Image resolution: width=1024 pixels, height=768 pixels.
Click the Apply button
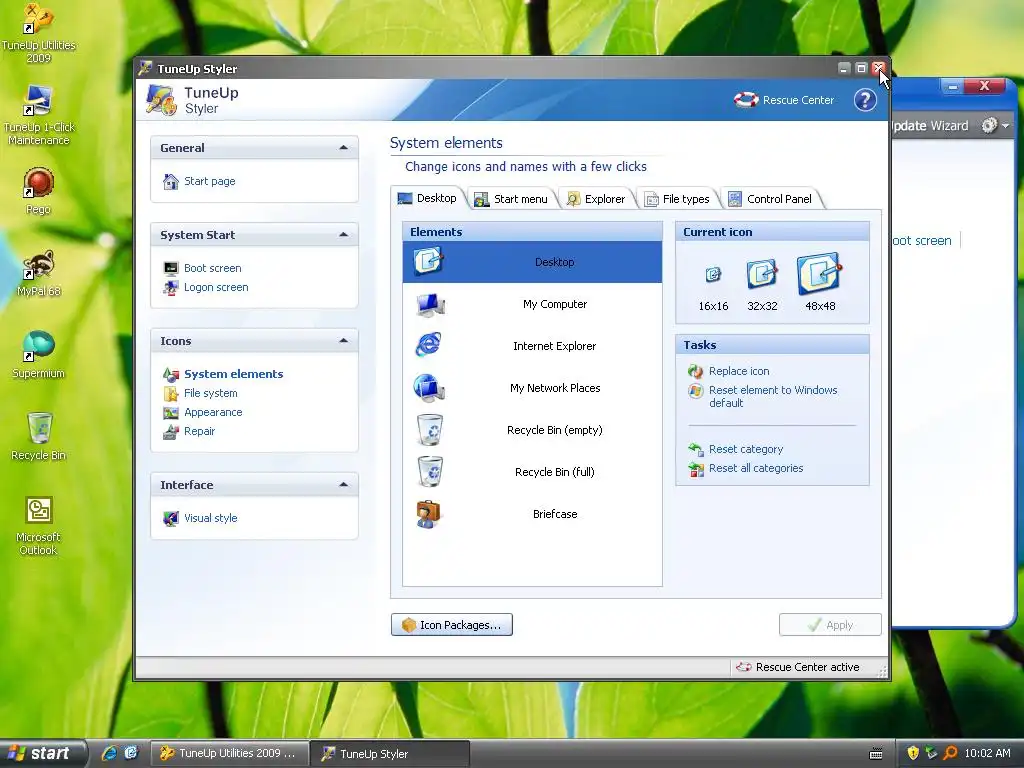(x=830, y=625)
